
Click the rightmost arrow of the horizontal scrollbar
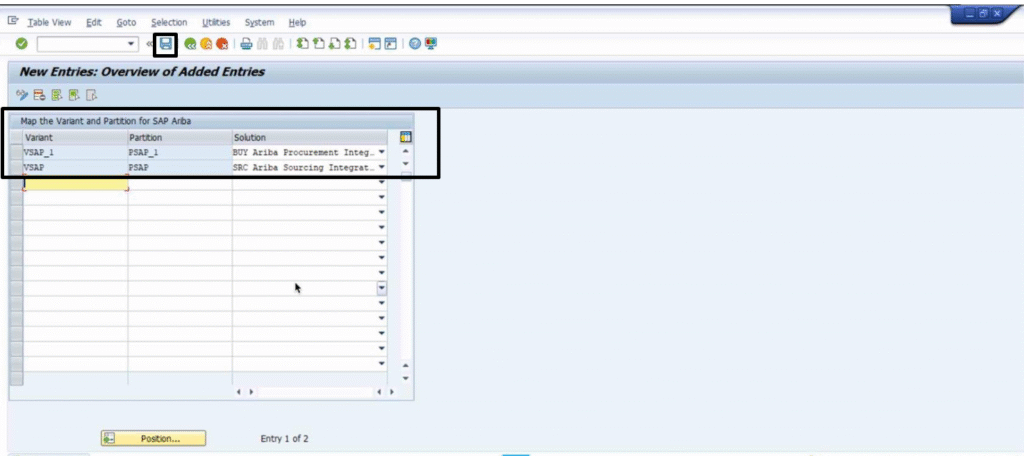392,392
